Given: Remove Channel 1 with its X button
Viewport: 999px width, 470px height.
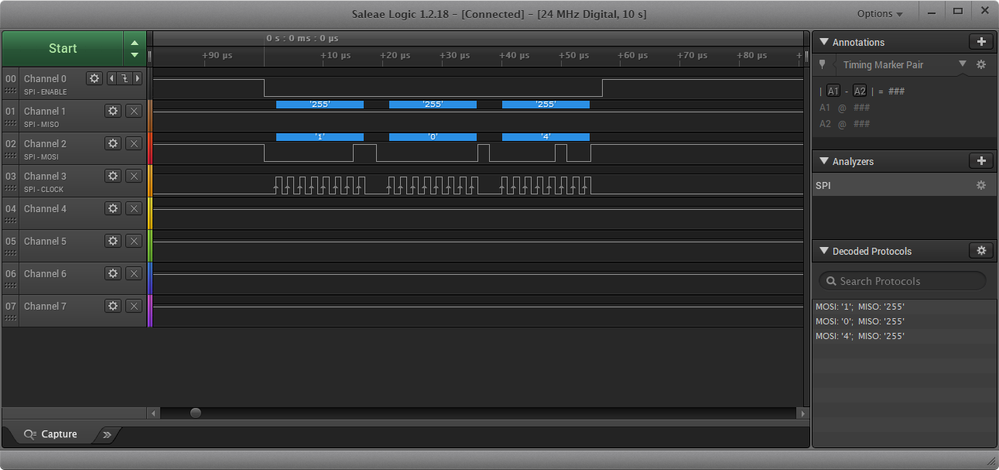Looking at the screenshot, I should click(x=134, y=111).
